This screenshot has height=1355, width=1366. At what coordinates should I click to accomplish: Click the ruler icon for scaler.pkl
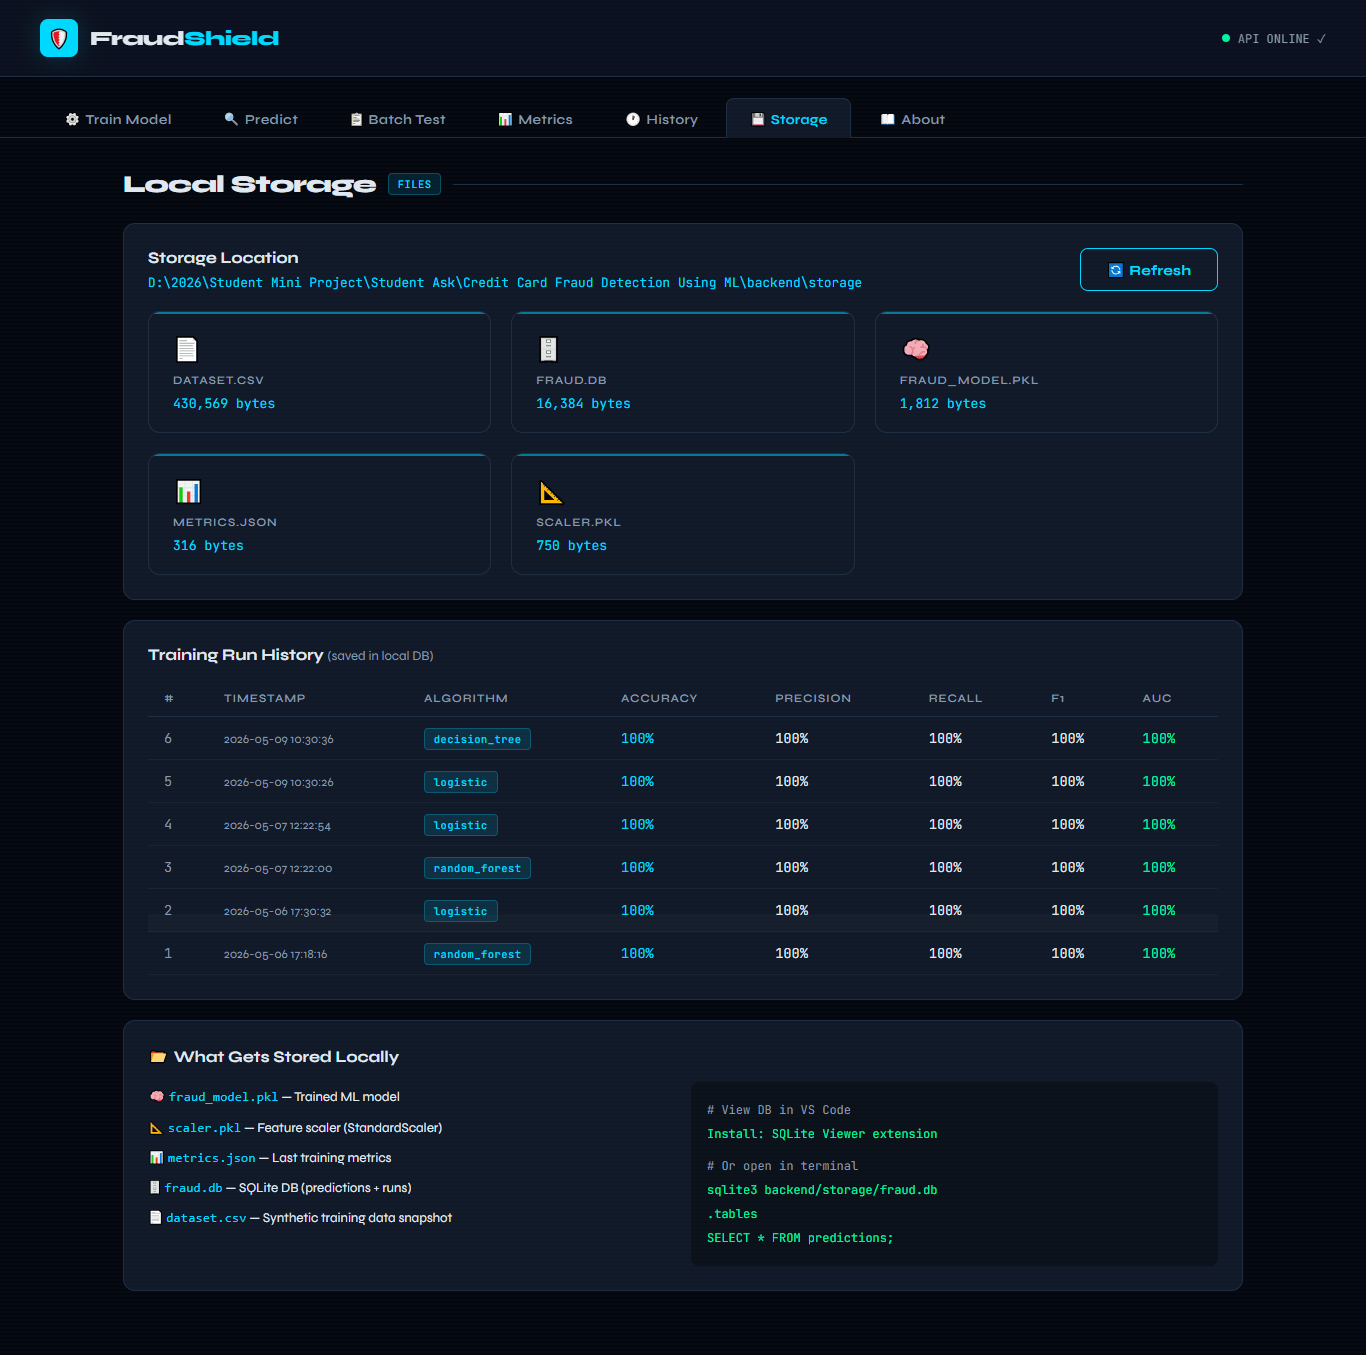pyautogui.click(x=551, y=492)
